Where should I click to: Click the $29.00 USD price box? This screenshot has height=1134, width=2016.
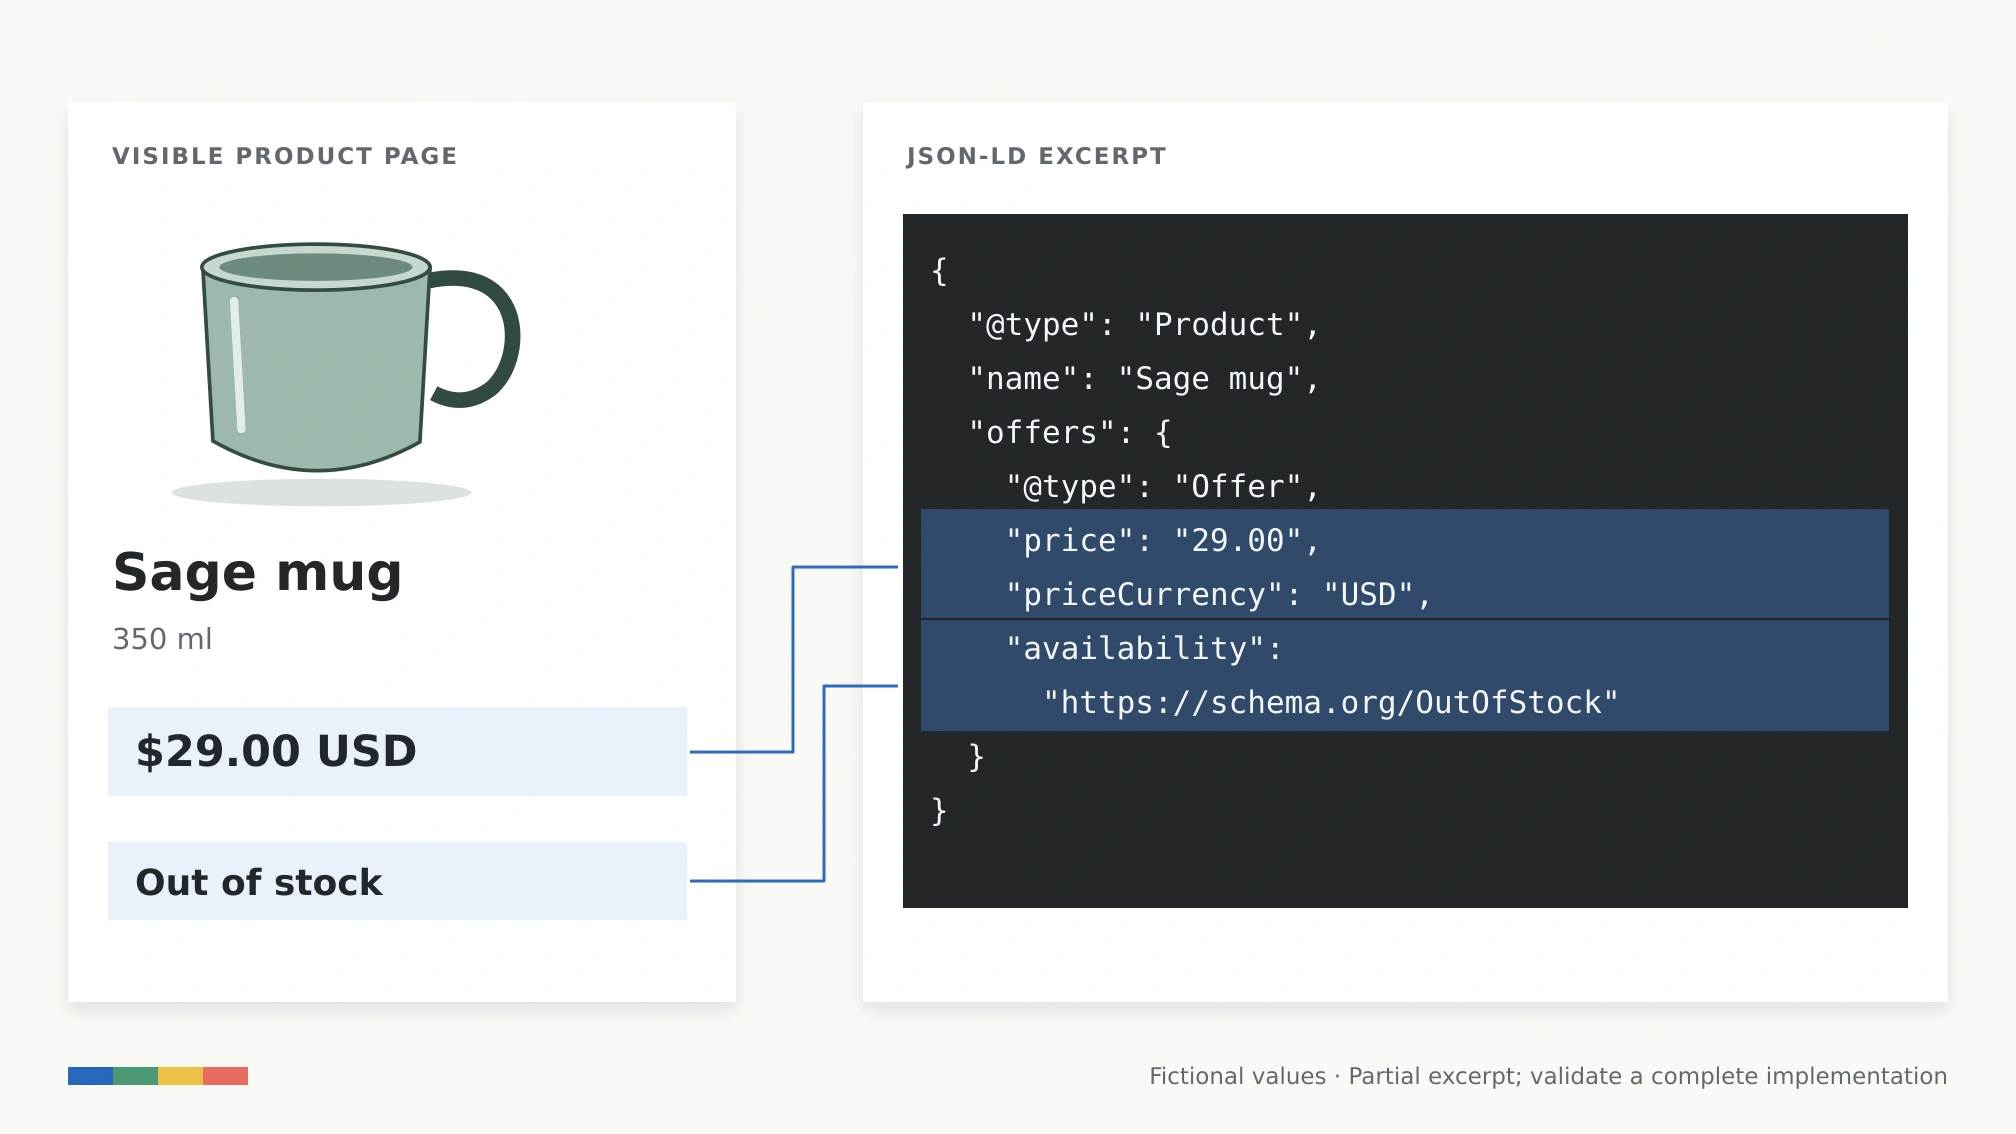pyautogui.click(x=397, y=751)
